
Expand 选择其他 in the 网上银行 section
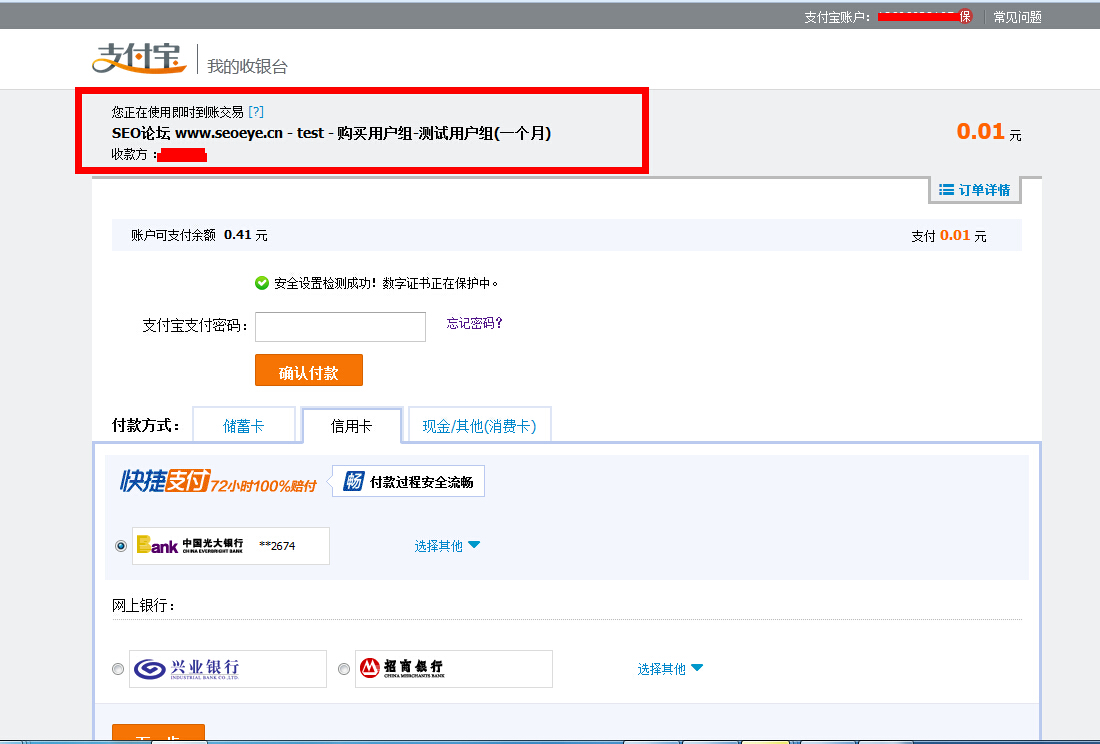(x=670, y=669)
